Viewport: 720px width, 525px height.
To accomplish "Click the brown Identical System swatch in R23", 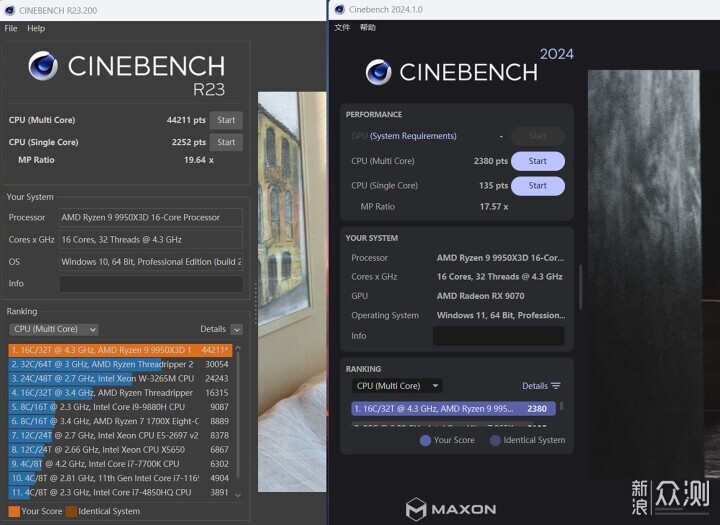I will [71, 511].
